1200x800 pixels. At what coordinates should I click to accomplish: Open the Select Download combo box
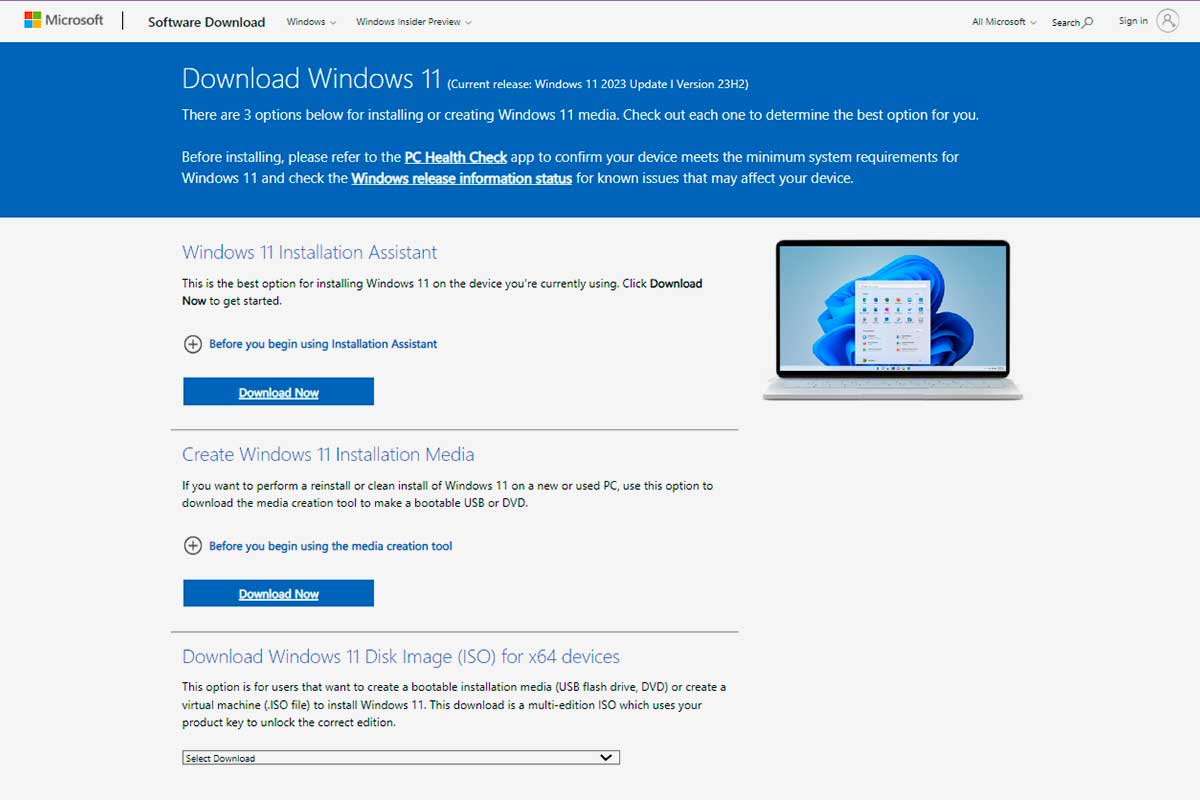(400, 757)
